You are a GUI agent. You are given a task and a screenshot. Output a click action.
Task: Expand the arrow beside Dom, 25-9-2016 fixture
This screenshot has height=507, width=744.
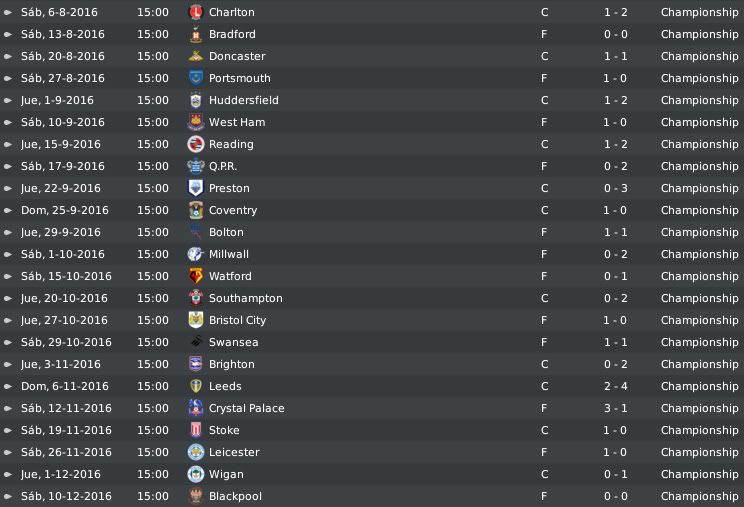coord(8,210)
